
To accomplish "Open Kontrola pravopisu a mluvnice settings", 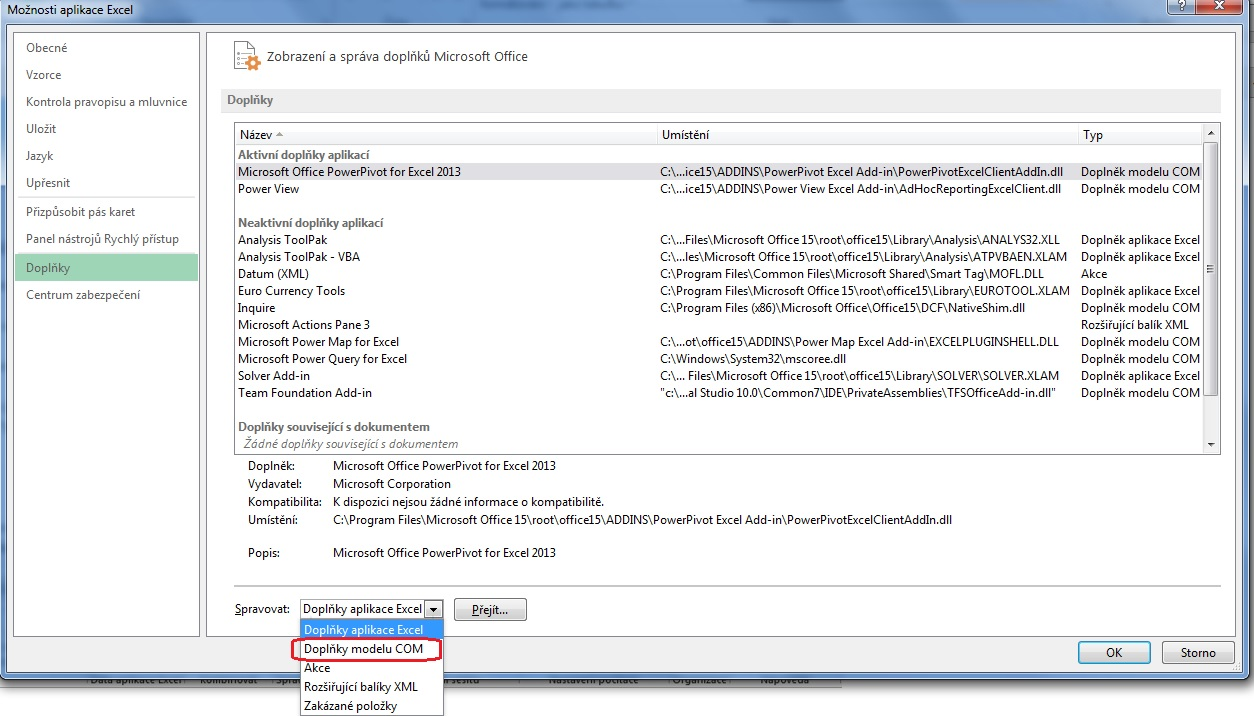I will (x=107, y=102).
